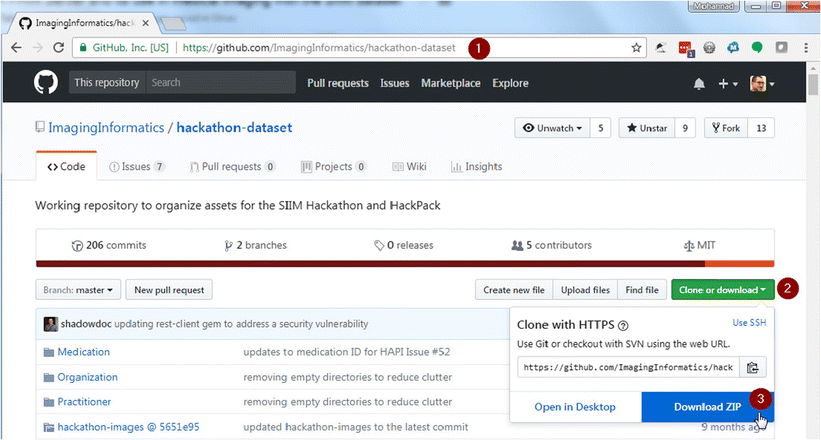
Task: Open the Insights tab
Action: tap(476, 167)
